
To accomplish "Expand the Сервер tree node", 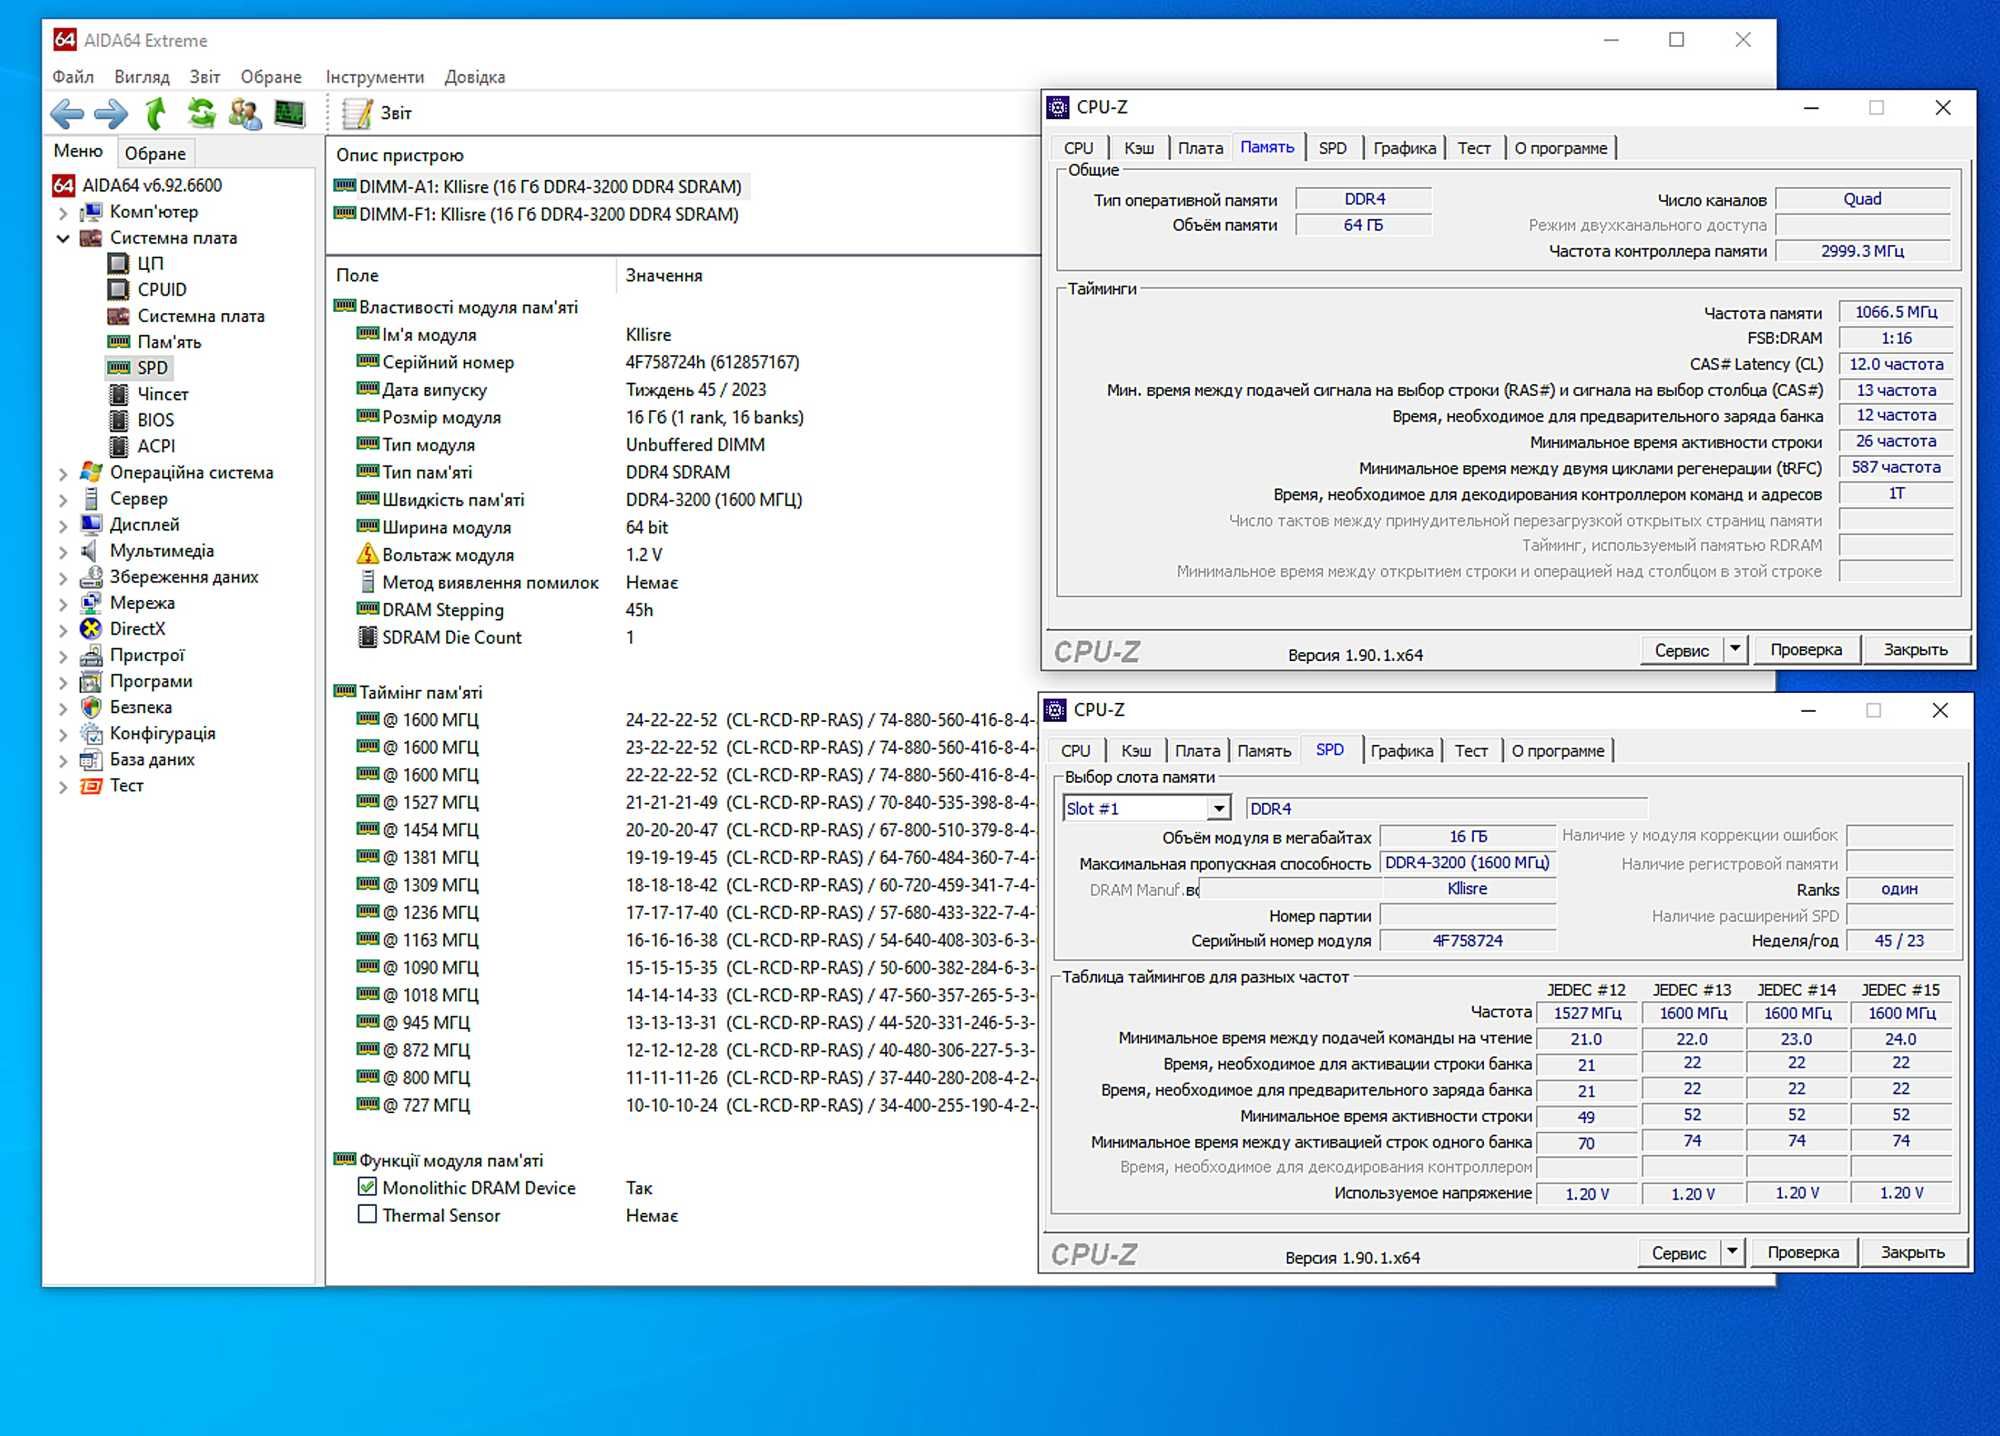I will [63, 499].
